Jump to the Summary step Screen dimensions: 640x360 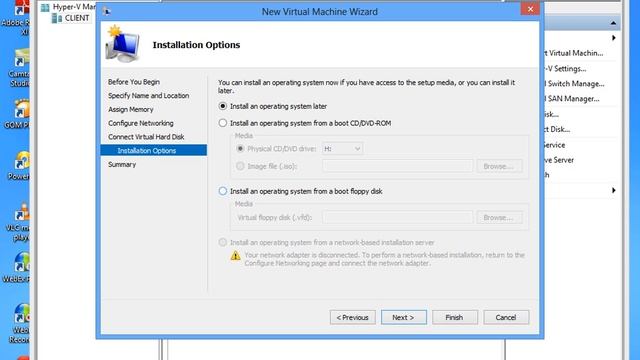click(x=122, y=164)
